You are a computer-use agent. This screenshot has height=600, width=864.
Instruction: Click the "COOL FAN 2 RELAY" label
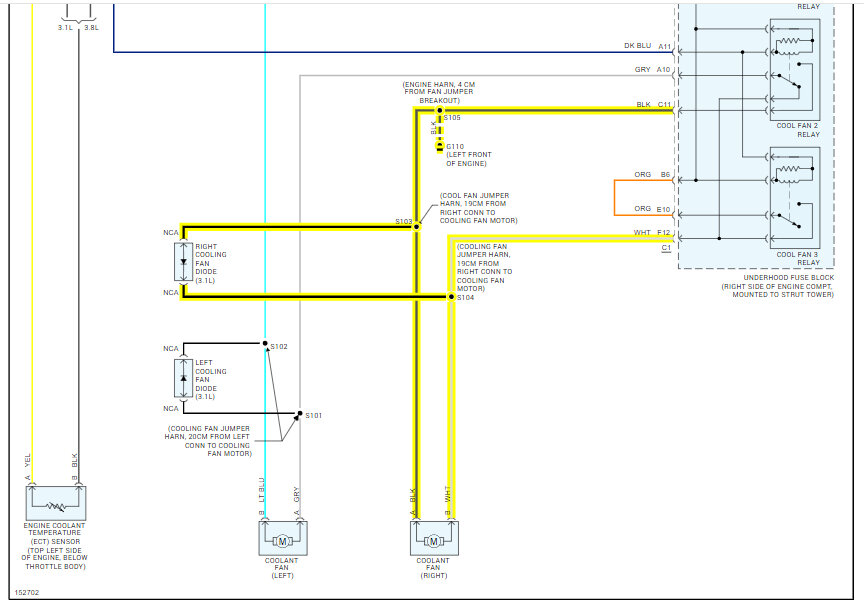(x=798, y=130)
